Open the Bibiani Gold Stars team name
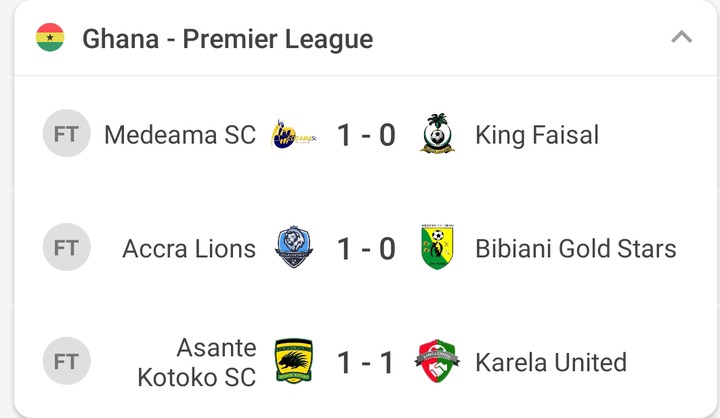 (576, 248)
